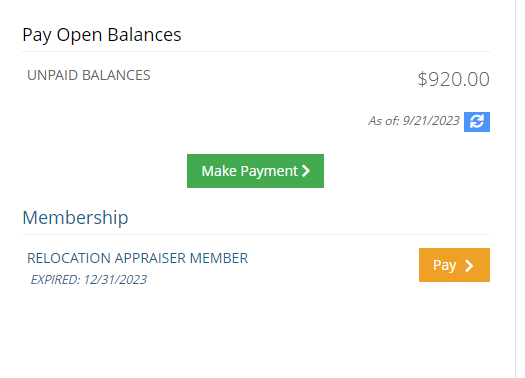
Task: Refresh the unpaid balance amount
Action: [x=477, y=122]
